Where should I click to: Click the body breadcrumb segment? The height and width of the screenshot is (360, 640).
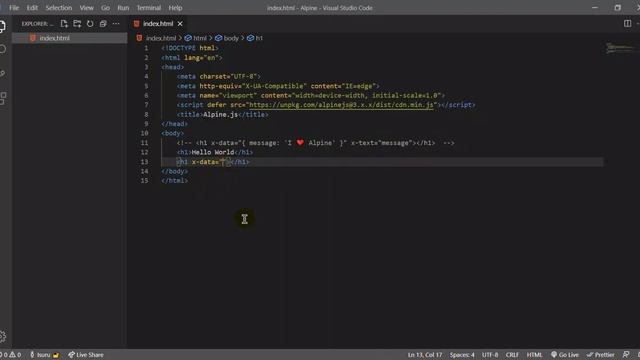coord(231,38)
